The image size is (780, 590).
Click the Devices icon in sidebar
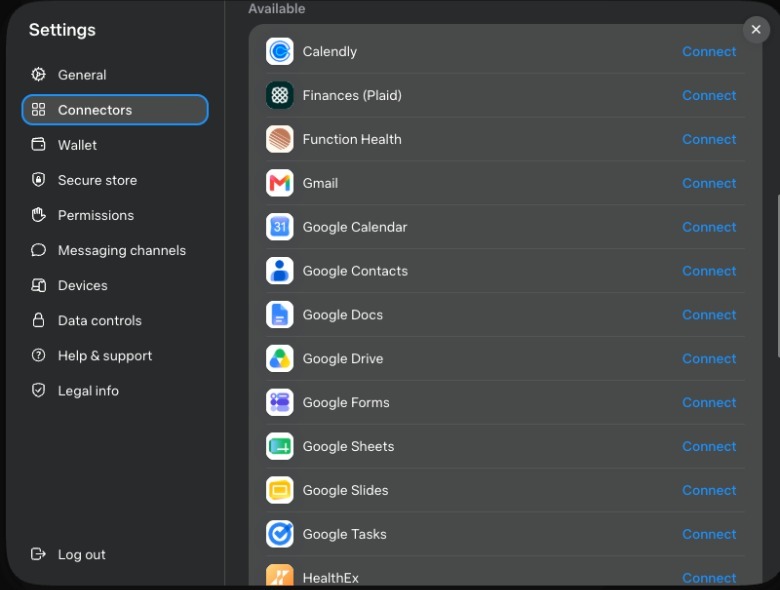coord(38,285)
